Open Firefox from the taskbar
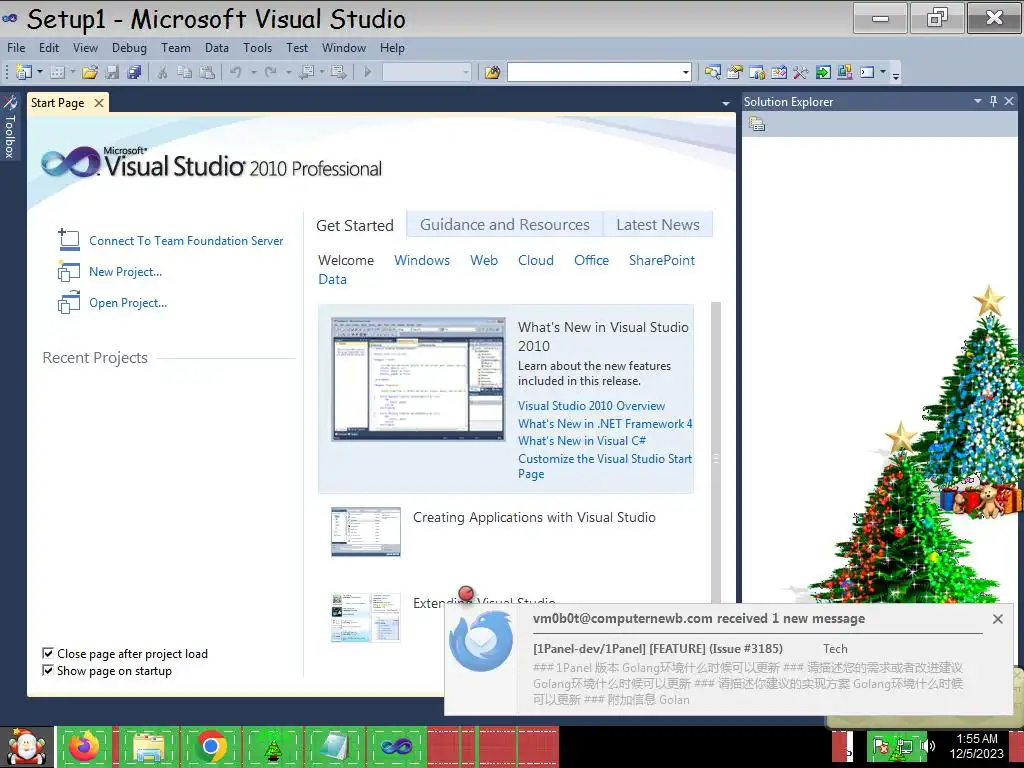This screenshot has height=768, width=1024. pyautogui.click(x=84, y=746)
